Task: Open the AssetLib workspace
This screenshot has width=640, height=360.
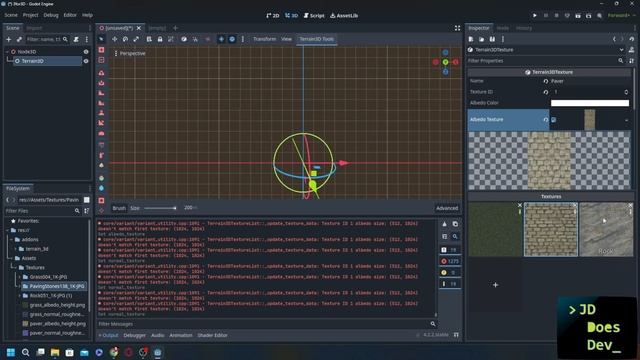Action: (x=344, y=16)
